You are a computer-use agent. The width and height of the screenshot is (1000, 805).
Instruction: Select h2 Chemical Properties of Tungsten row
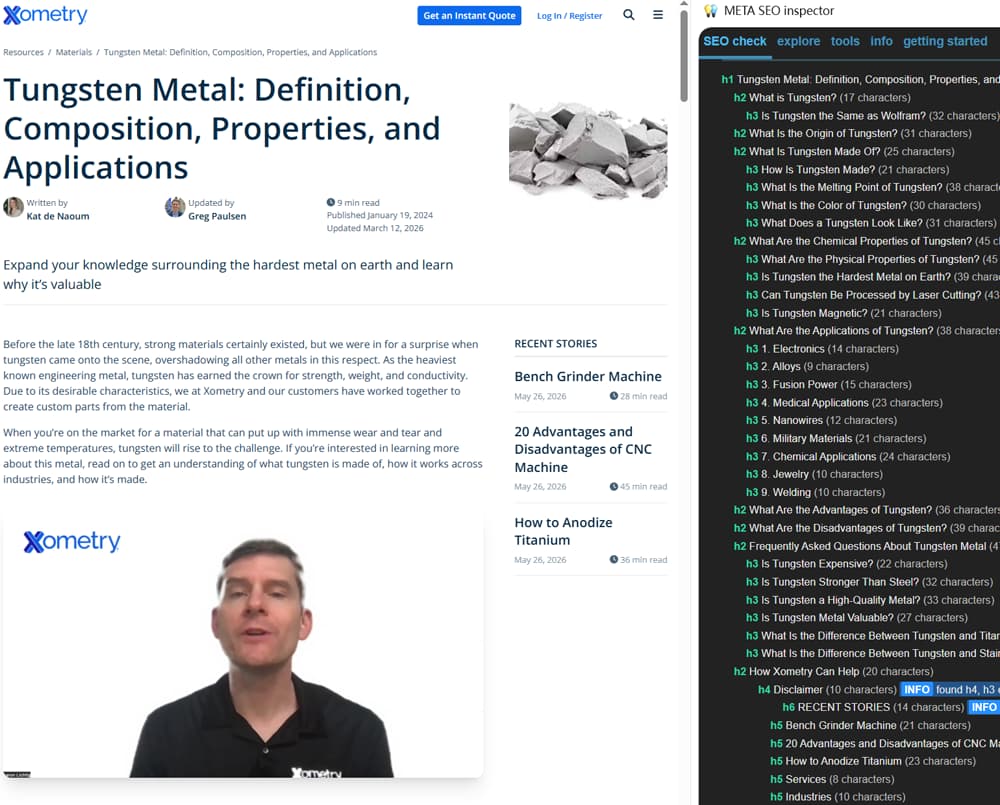coord(866,241)
